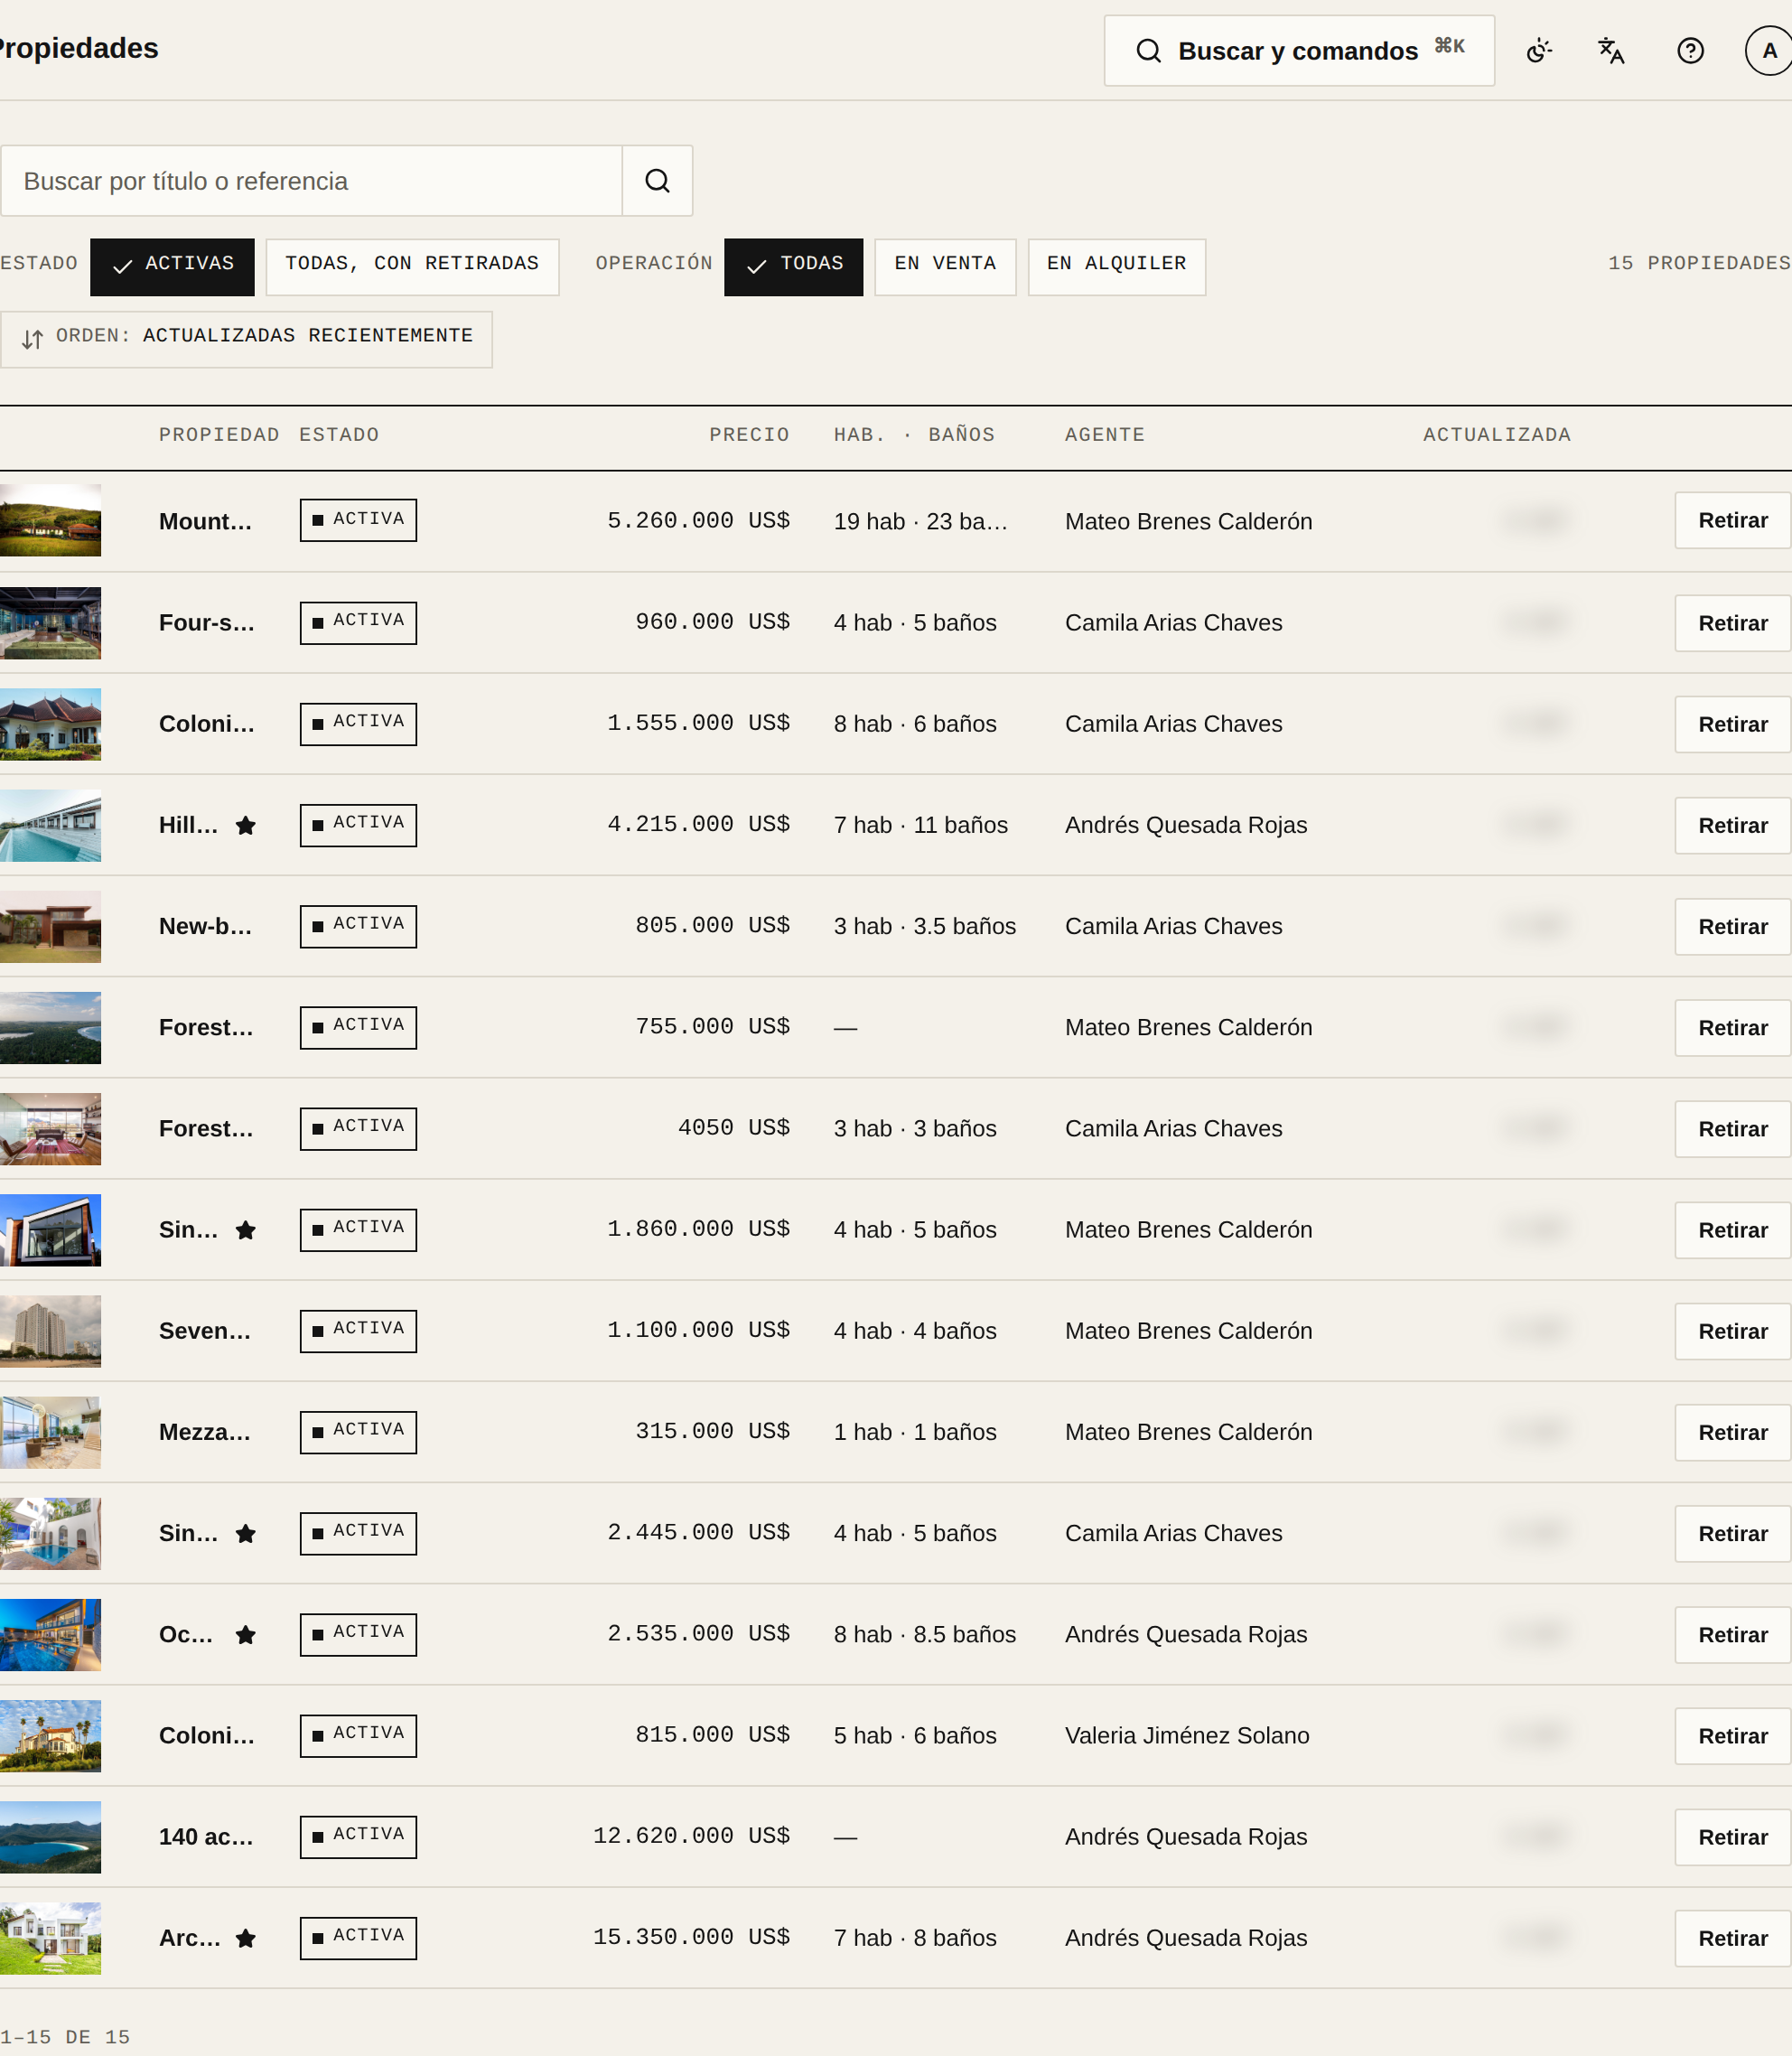The height and width of the screenshot is (2056, 1792).
Task: Retirar the New-b… property
Action: click(x=1732, y=926)
